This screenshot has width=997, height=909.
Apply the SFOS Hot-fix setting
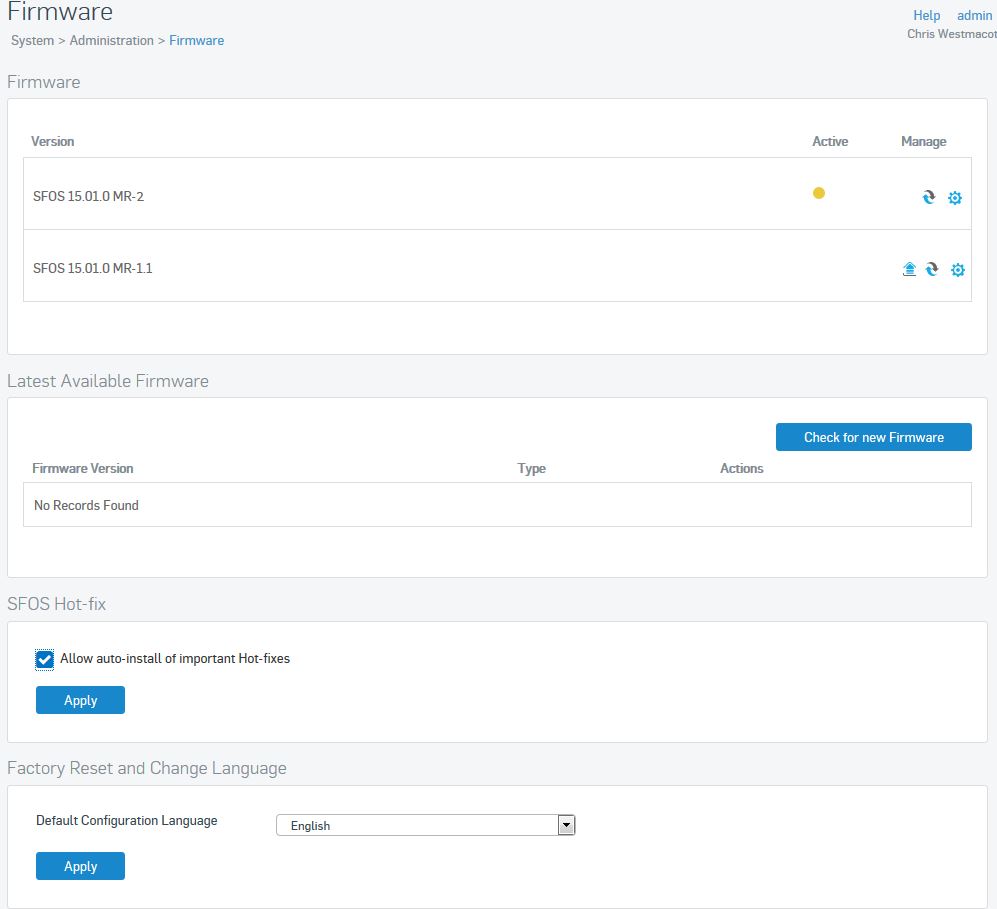(80, 700)
